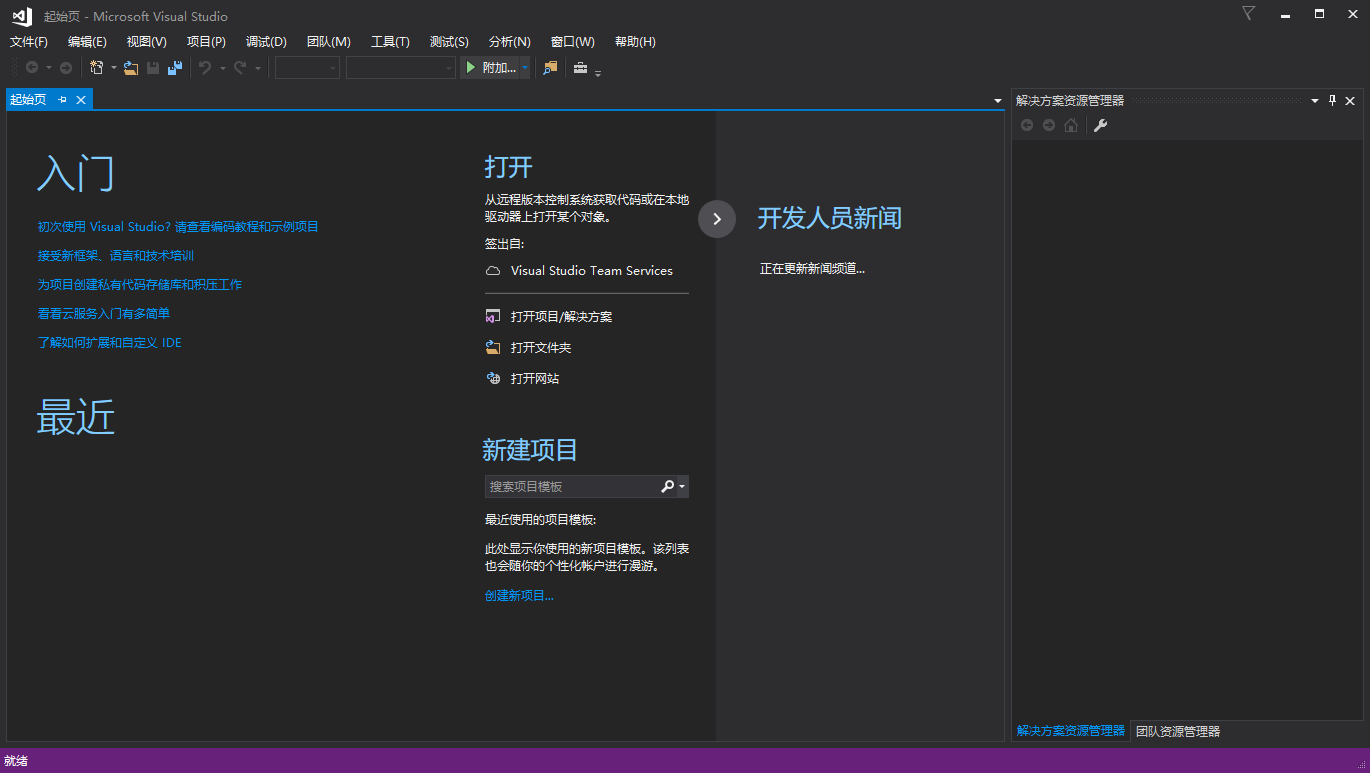Click the Save All toolbar icon
Screen dimensions: 1370x773
175,67
